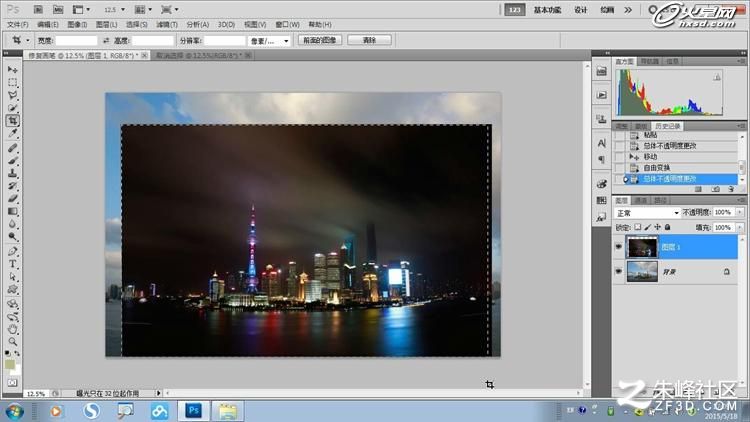The height and width of the screenshot is (422, 750).
Task: Select the Type tool
Action: click(12, 264)
